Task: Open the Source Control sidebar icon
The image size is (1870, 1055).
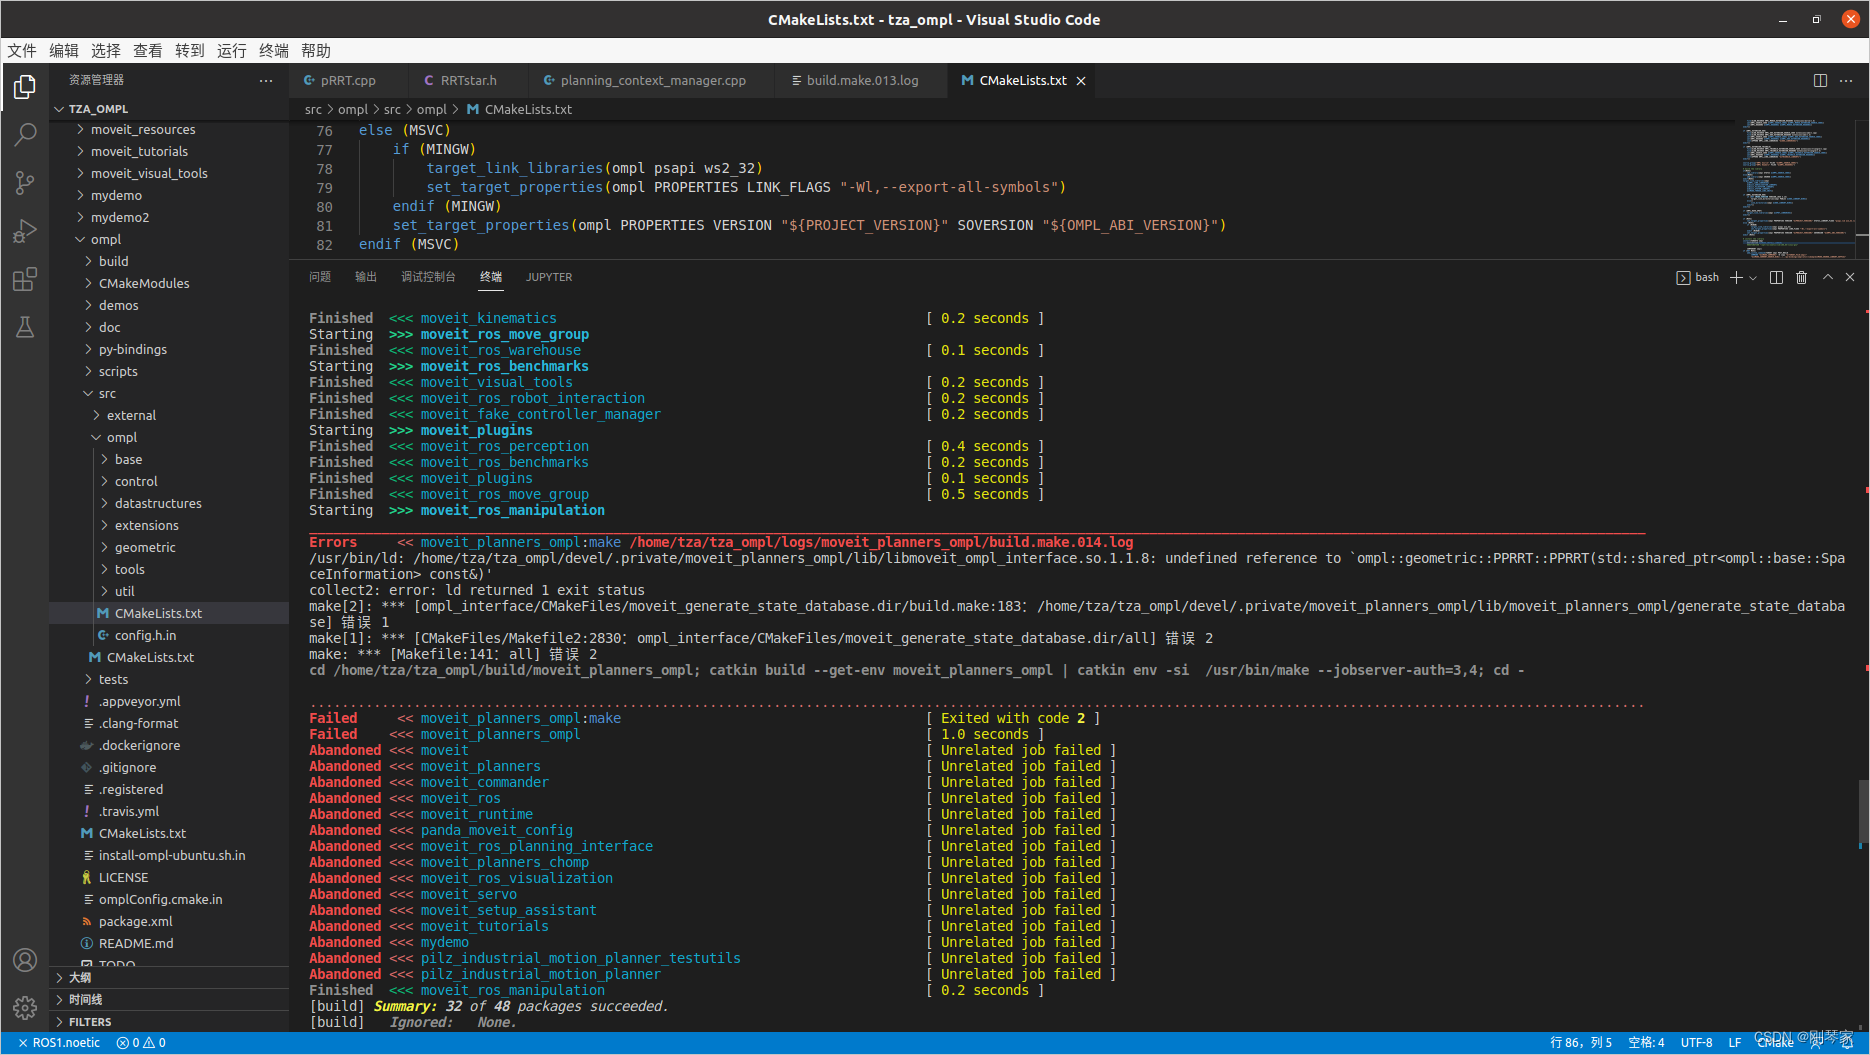Action: 25,182
